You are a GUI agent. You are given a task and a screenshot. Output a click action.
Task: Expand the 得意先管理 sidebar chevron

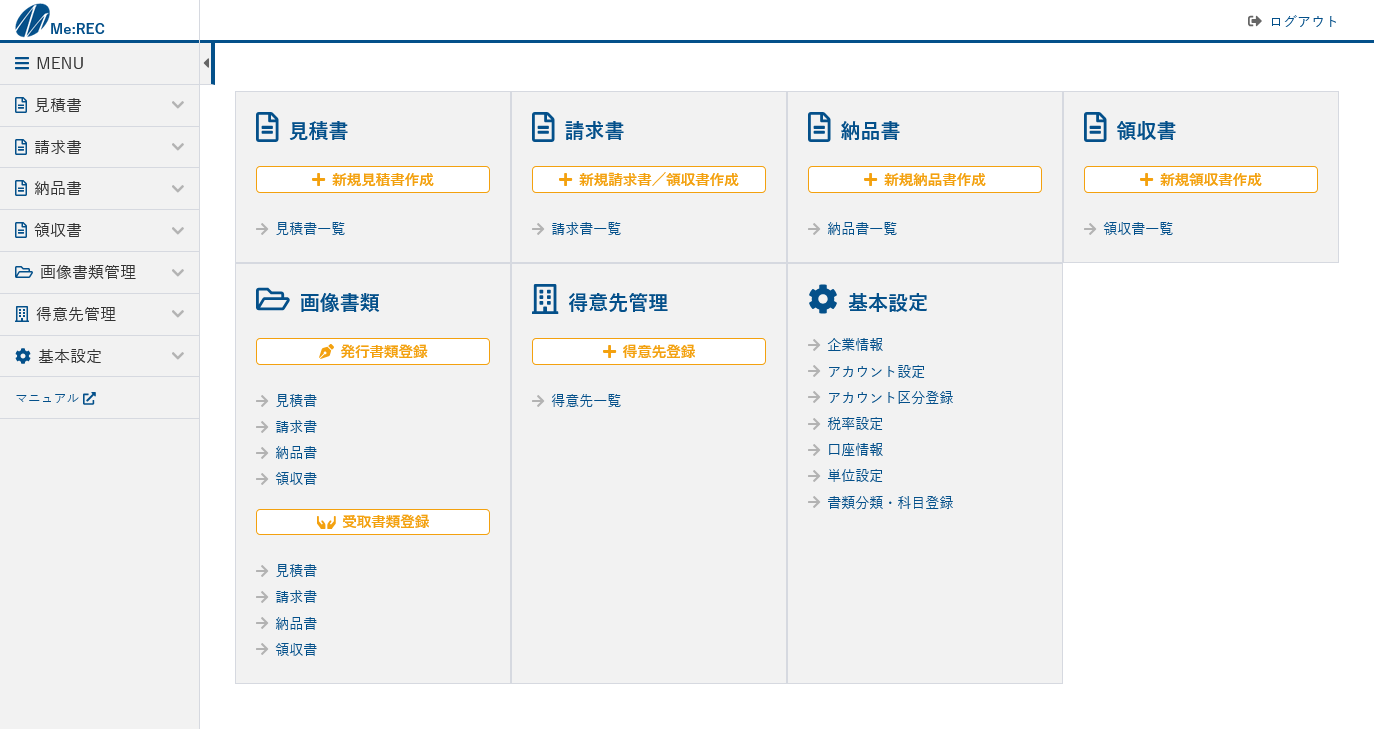(x=178, y=314)
